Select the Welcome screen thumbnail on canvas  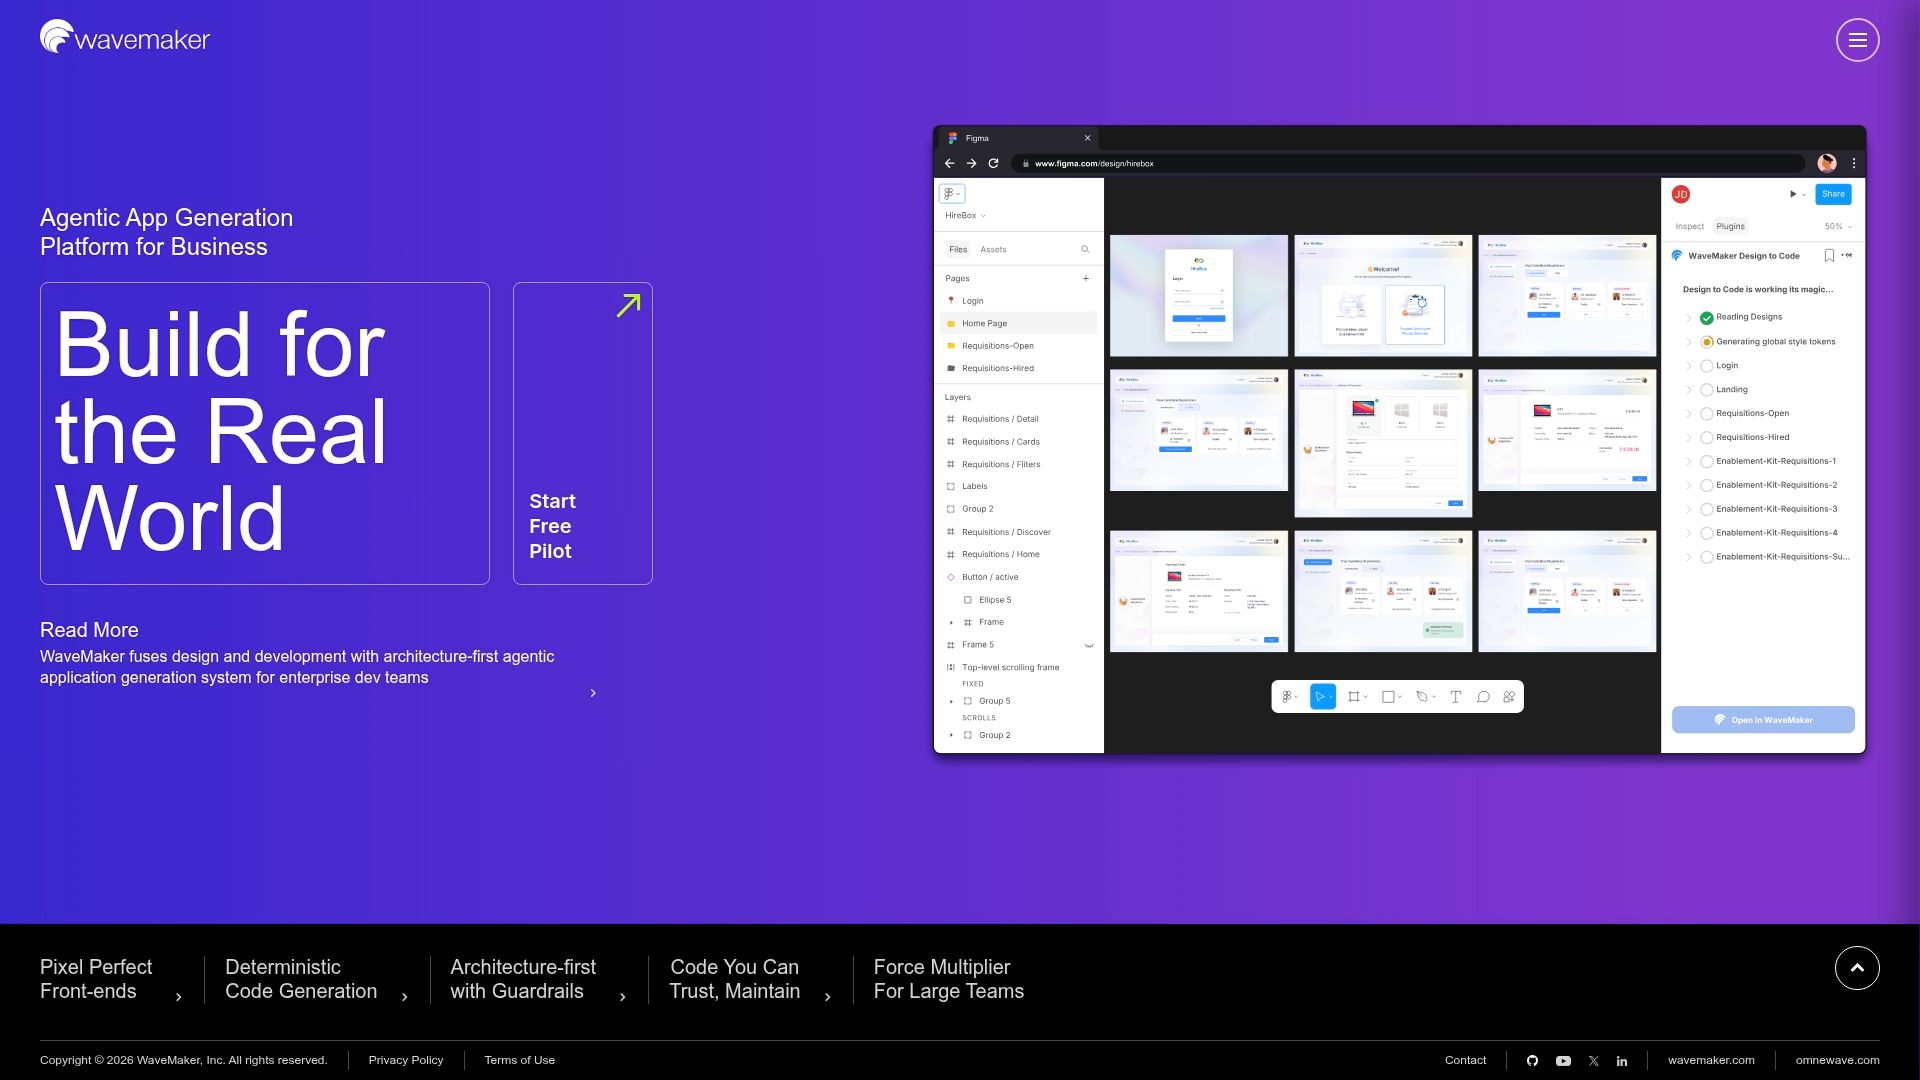(1383, 296)
